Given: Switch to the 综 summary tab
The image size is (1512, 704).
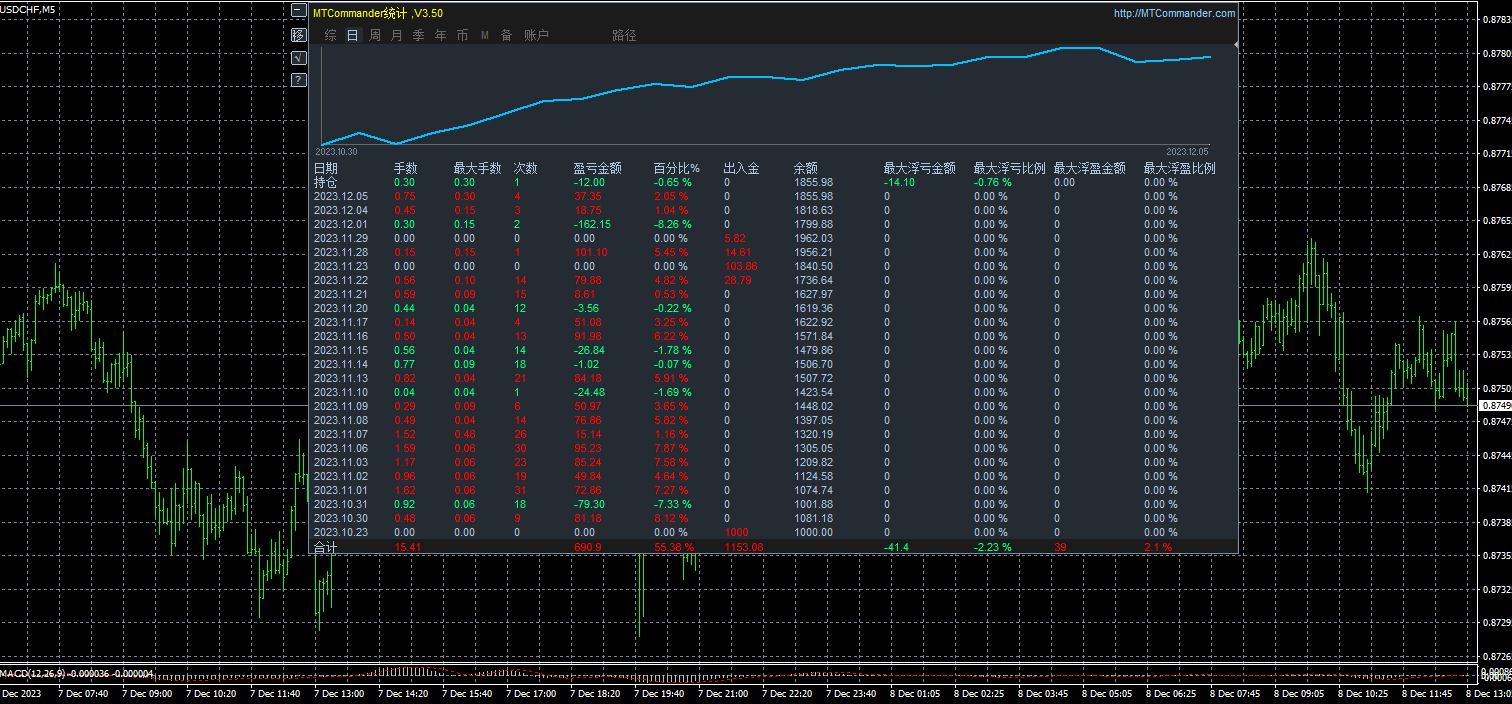Looking at the screenshot, I should coord(330,36).
